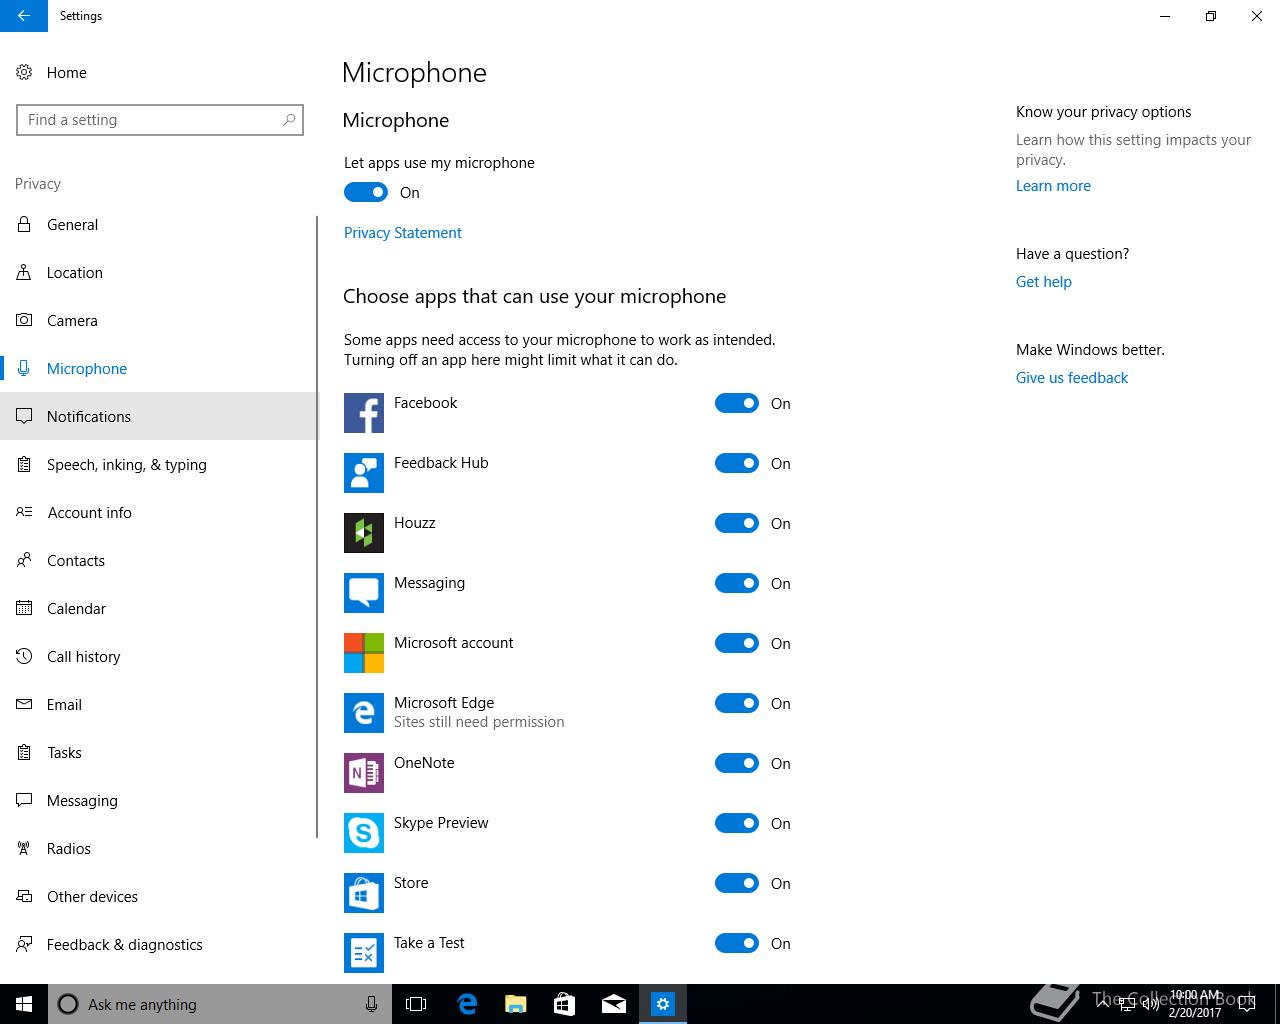Open Contacts privacy settings

[x=158, y=560]
